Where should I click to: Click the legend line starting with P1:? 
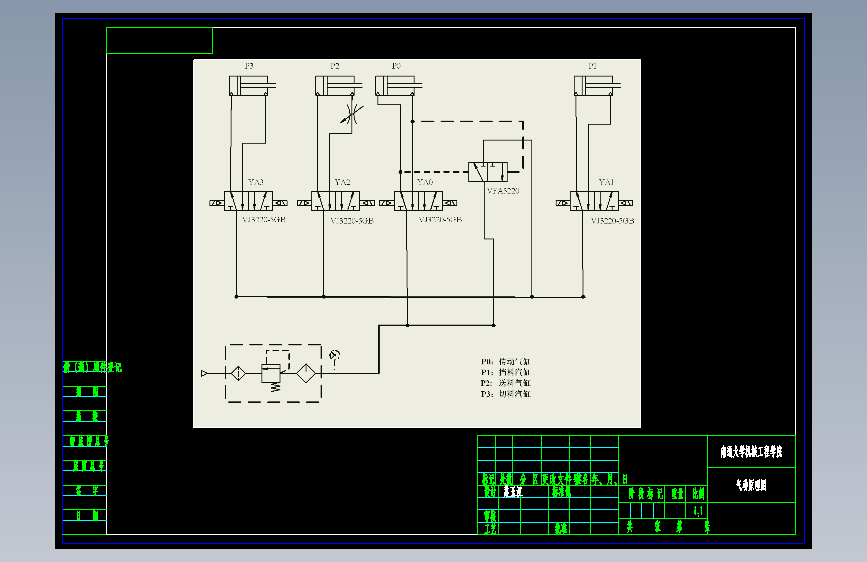tap(506, 372)
